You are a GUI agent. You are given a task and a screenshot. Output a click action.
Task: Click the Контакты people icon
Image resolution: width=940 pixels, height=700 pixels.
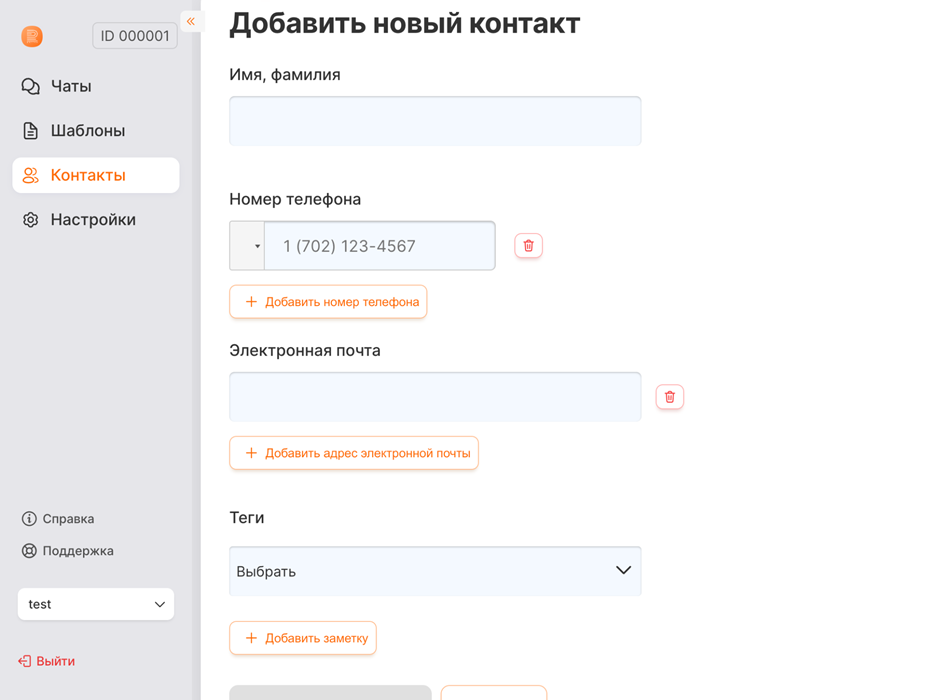pyautogui.click(x=31, y=175)
